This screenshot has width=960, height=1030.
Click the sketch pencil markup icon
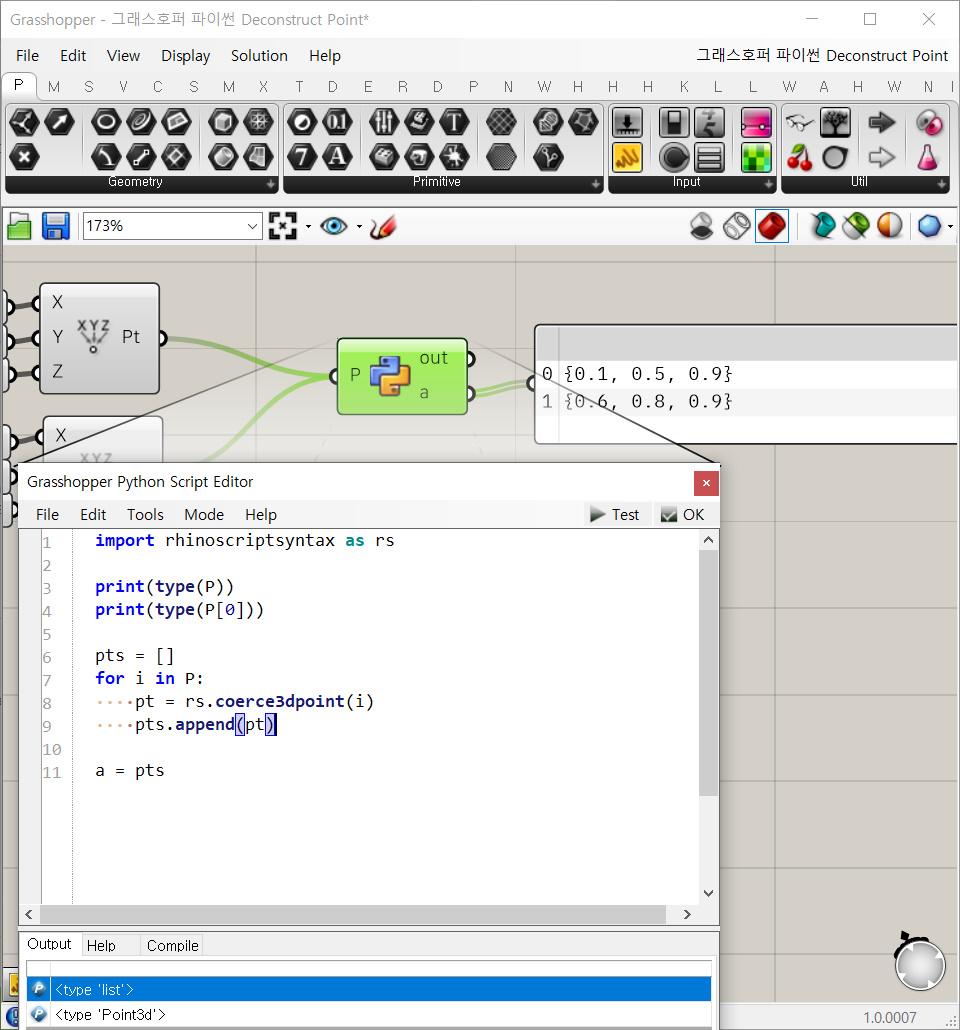click(382, 227)
